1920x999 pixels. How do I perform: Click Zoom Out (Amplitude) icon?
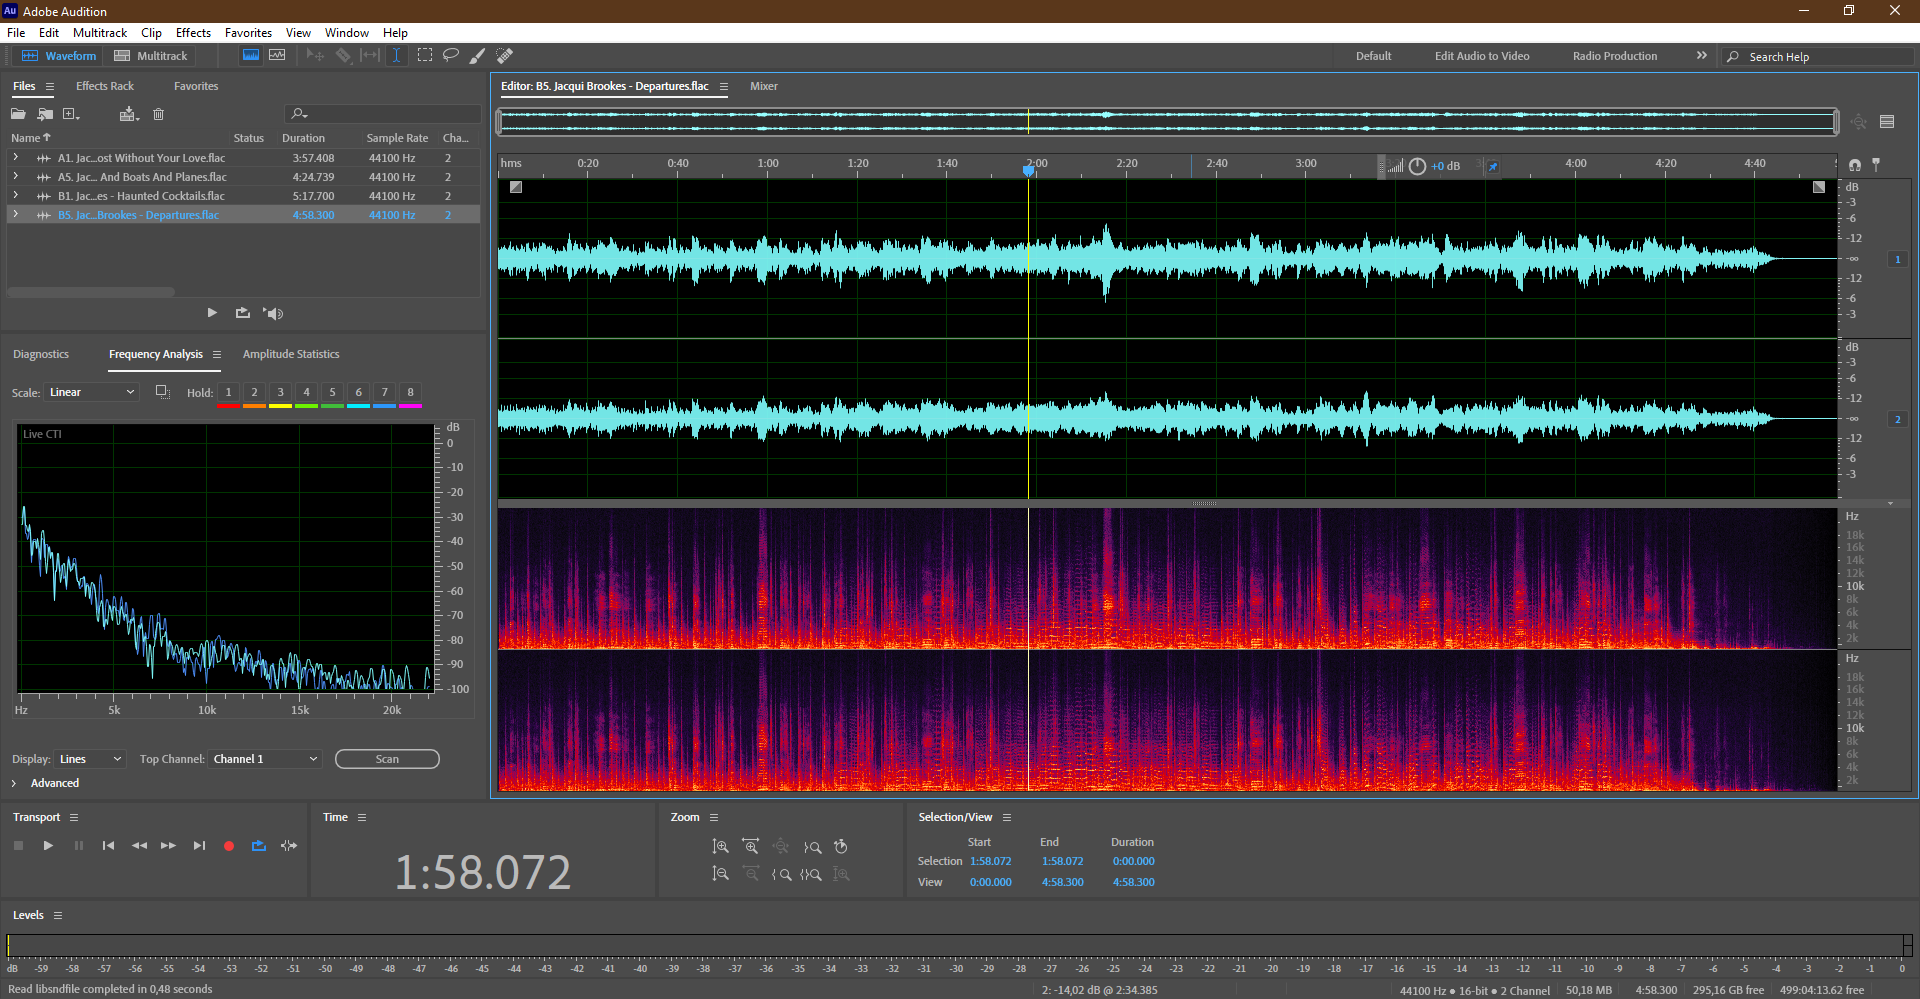pos(720,874)
